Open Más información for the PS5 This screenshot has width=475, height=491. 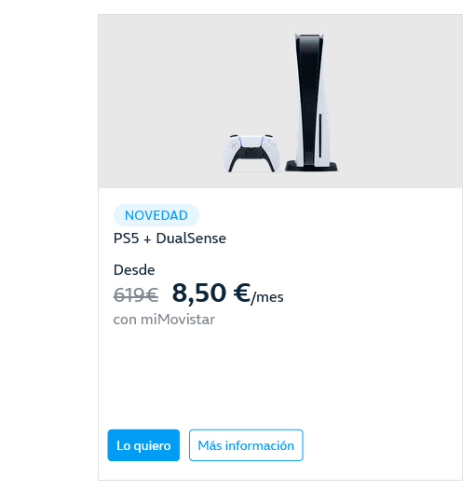[246, 445]
